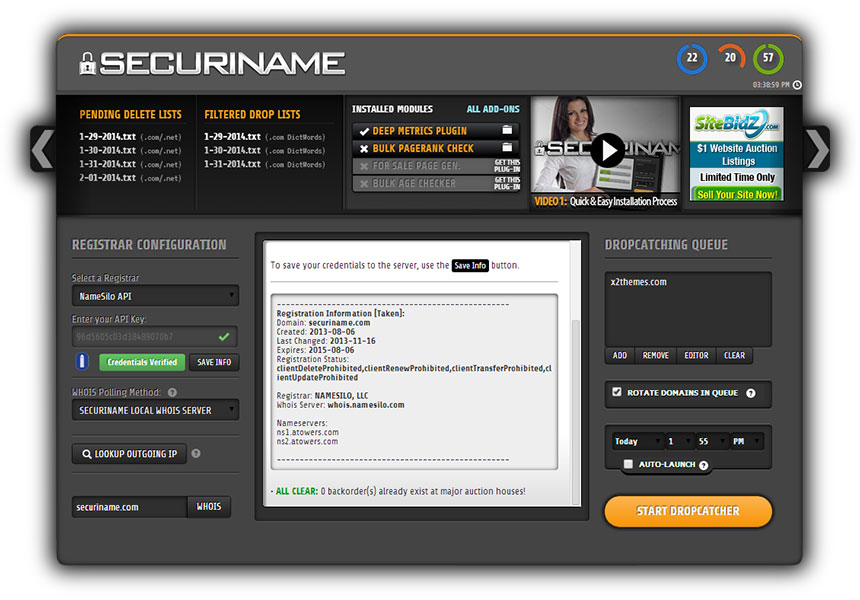This screenshot has height=600, width=860.
Task: Open help icon next to Auto-Launch
Action: [704, 465]
